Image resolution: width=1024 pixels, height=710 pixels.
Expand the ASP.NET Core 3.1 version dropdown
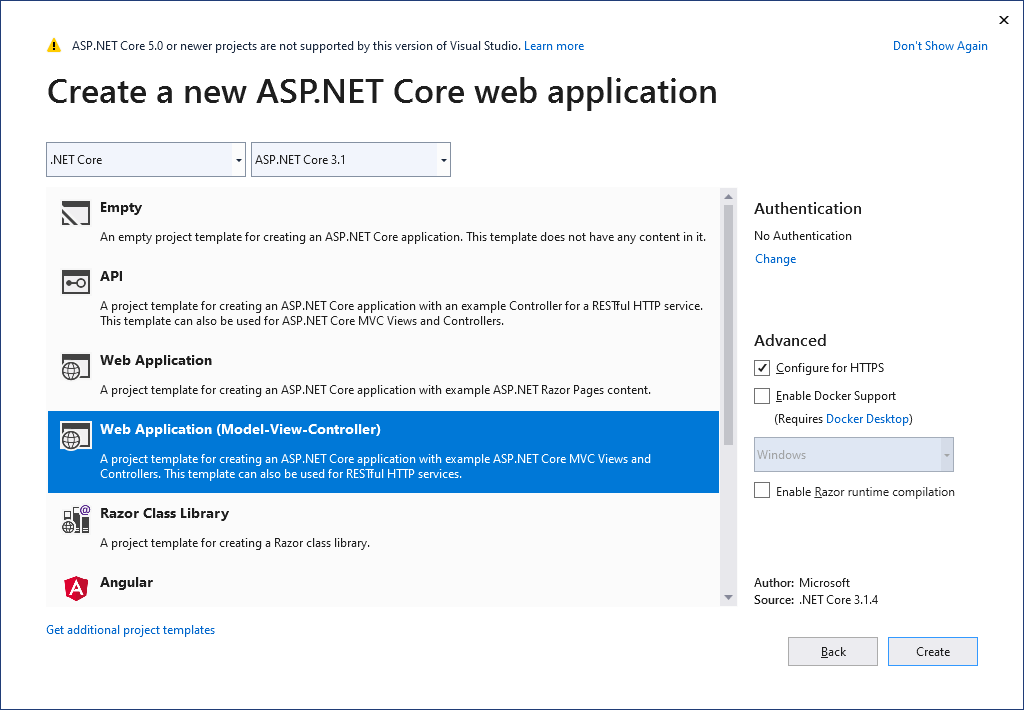pos(351,159)
